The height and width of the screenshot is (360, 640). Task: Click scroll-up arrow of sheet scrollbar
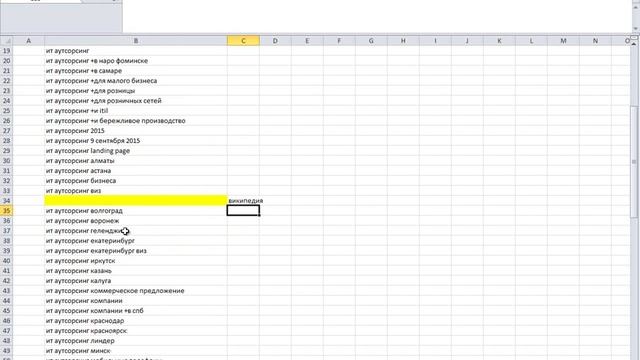(x=634, y=43)
